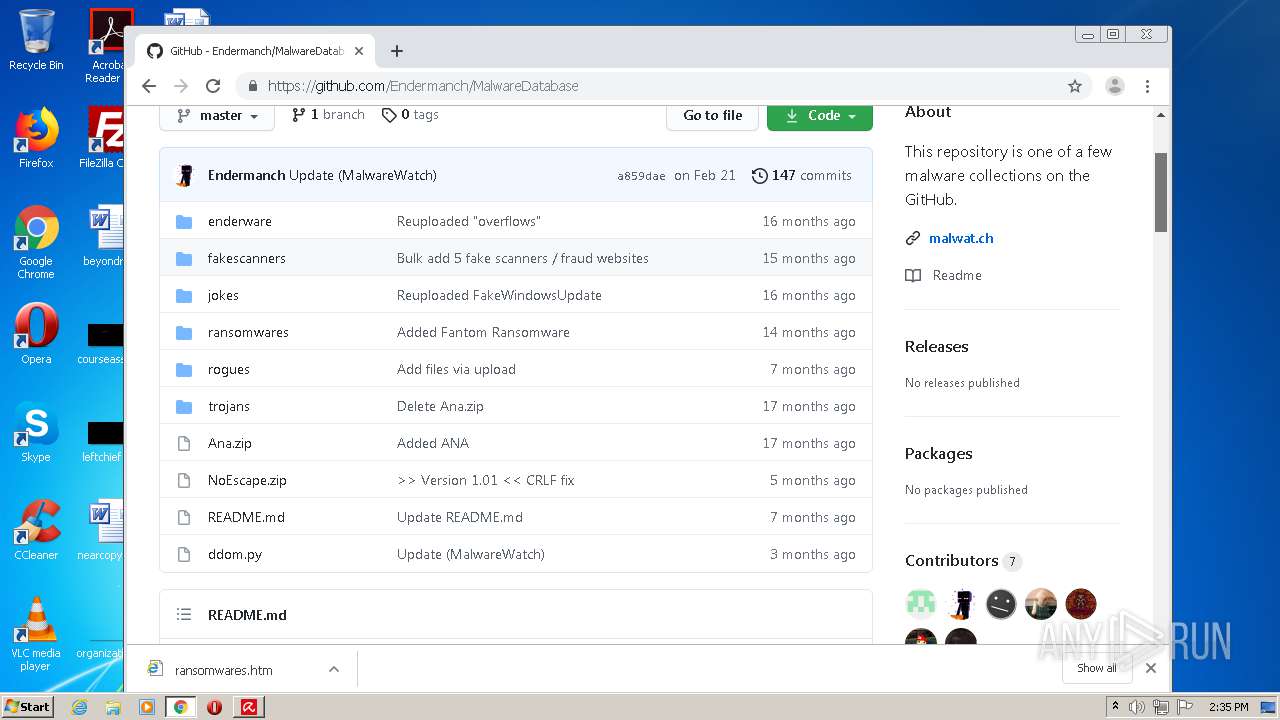
Task: Select the Skype desktop shortcut
Action: coord(36,432)
